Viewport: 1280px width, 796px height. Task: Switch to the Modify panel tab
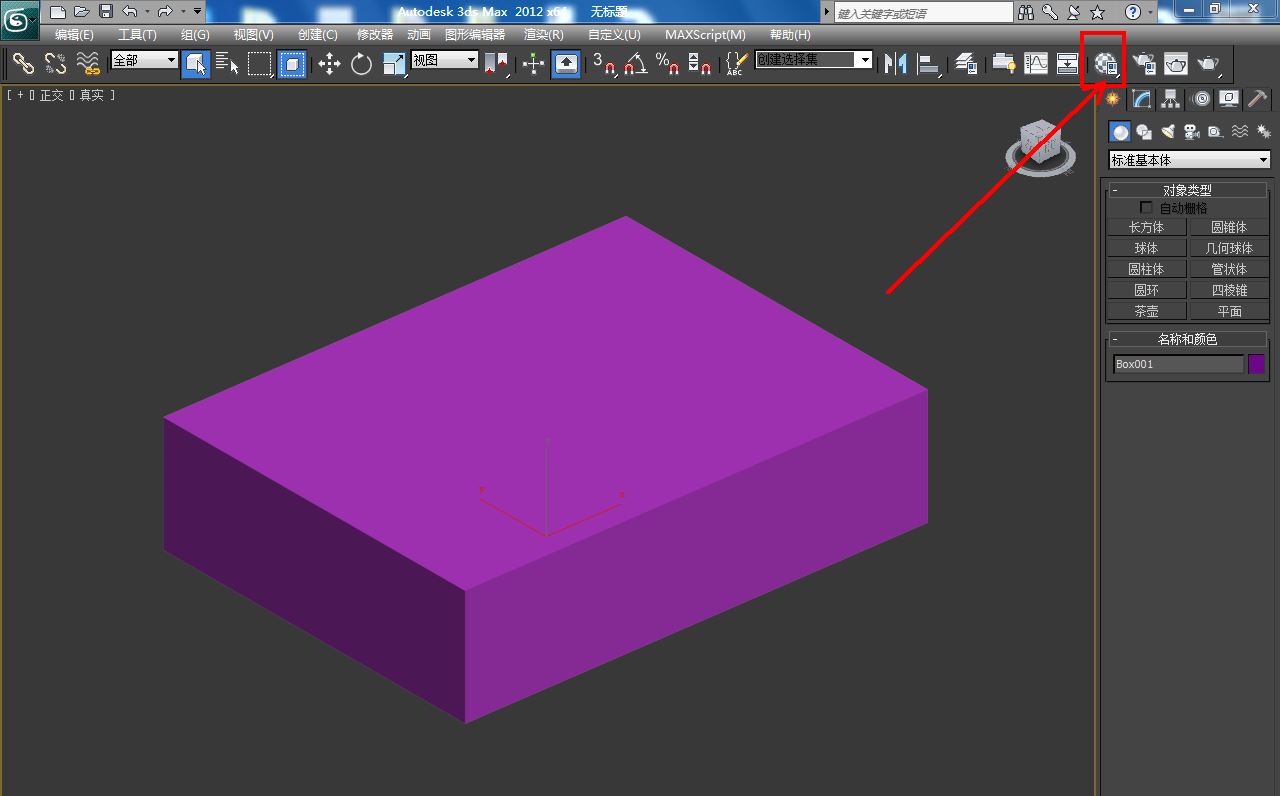pos(1141,99)
